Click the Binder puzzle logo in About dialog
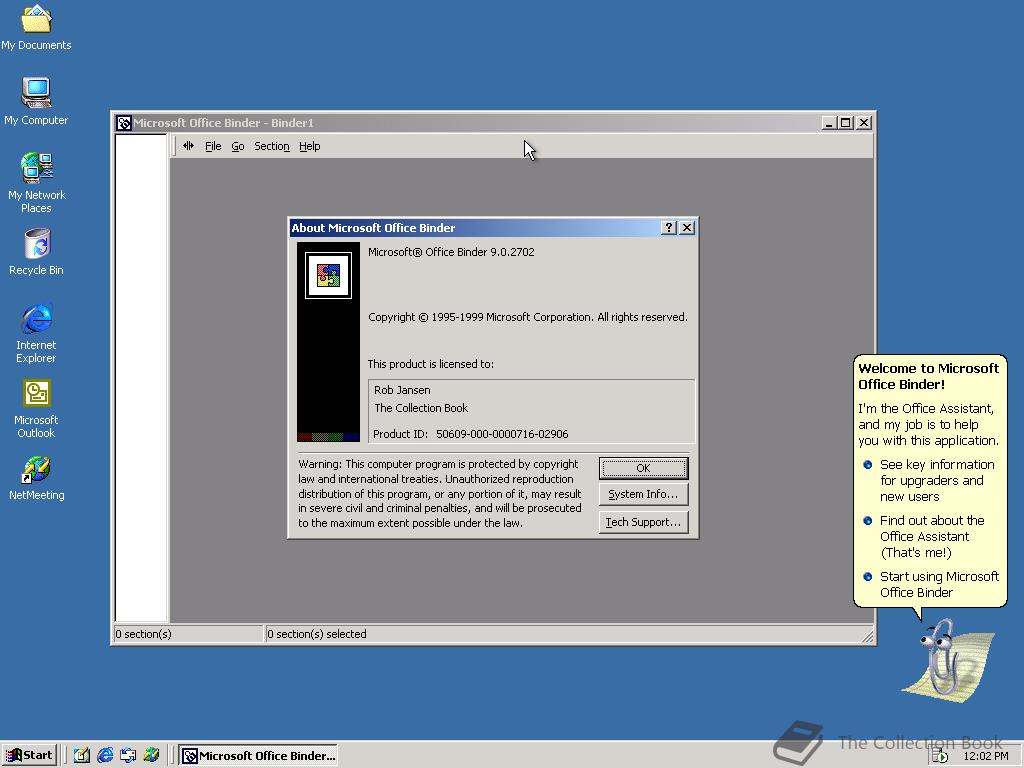 click(328, 275)
